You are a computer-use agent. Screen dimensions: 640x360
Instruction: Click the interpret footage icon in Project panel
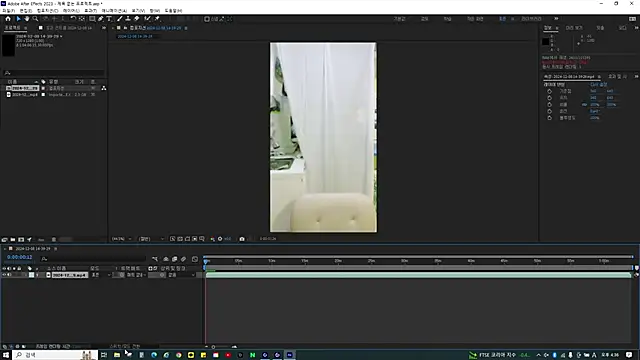pyautogui.click(x=4, y=240)
